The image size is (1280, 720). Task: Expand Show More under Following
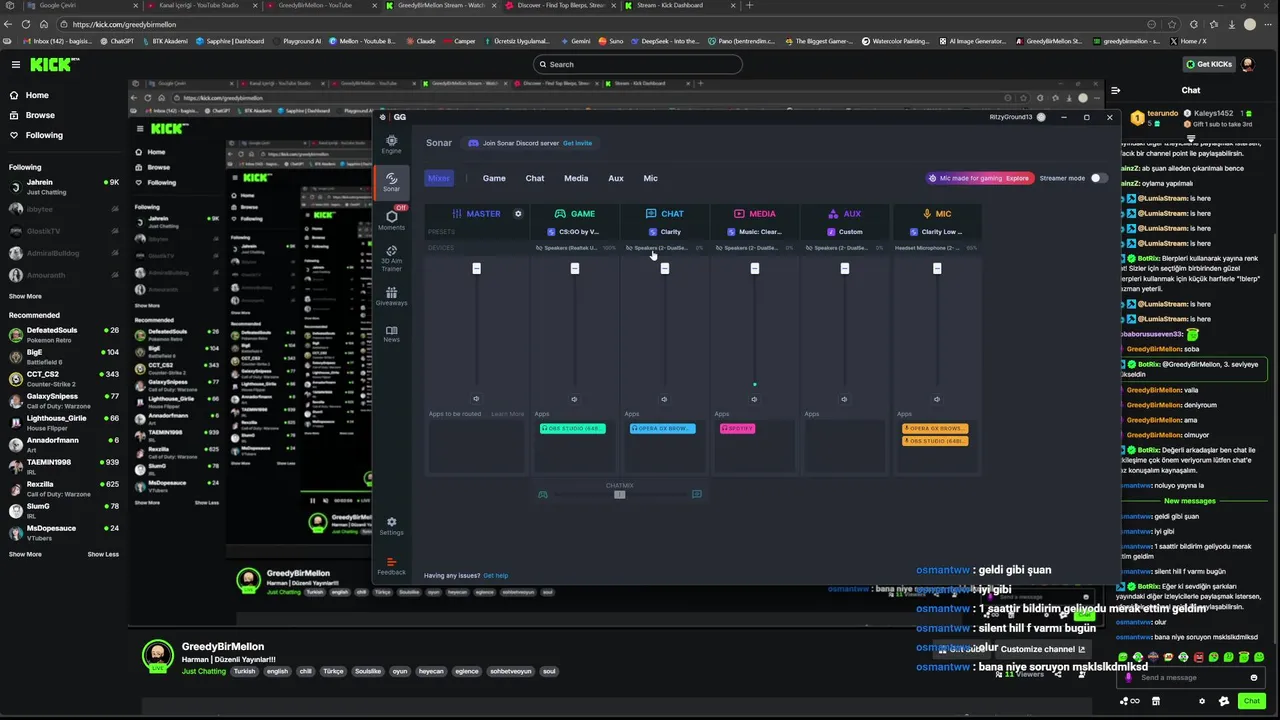point(25,296)
